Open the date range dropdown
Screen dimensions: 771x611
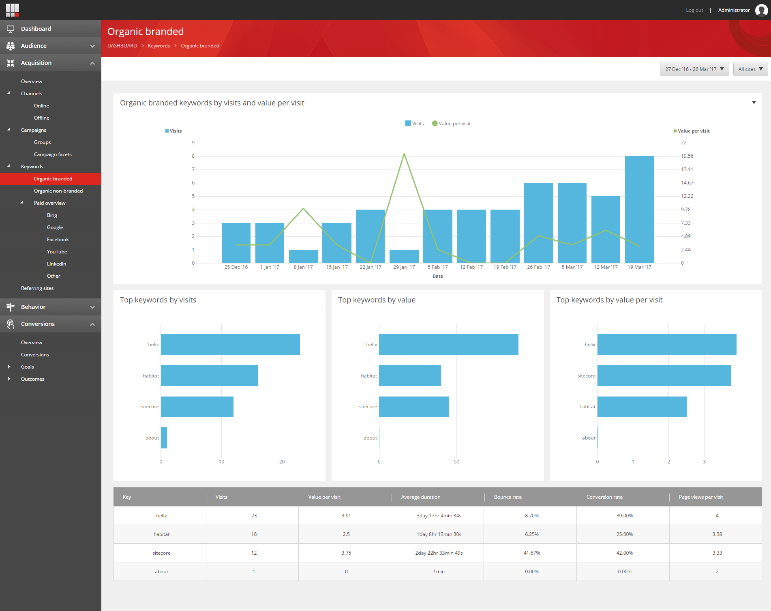[693, 69]
